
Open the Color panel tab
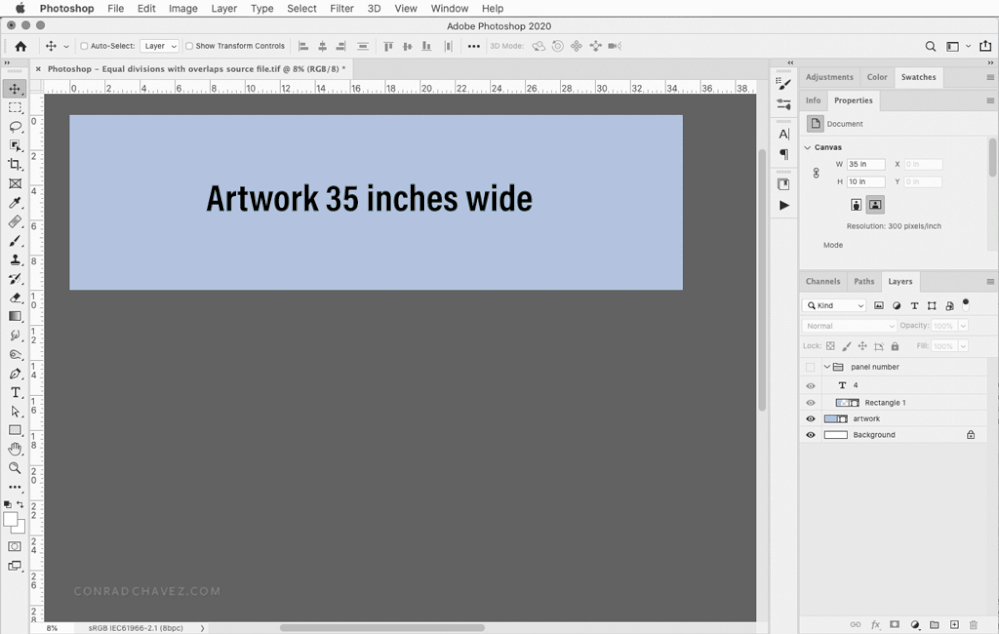click(x=877, y=77)
